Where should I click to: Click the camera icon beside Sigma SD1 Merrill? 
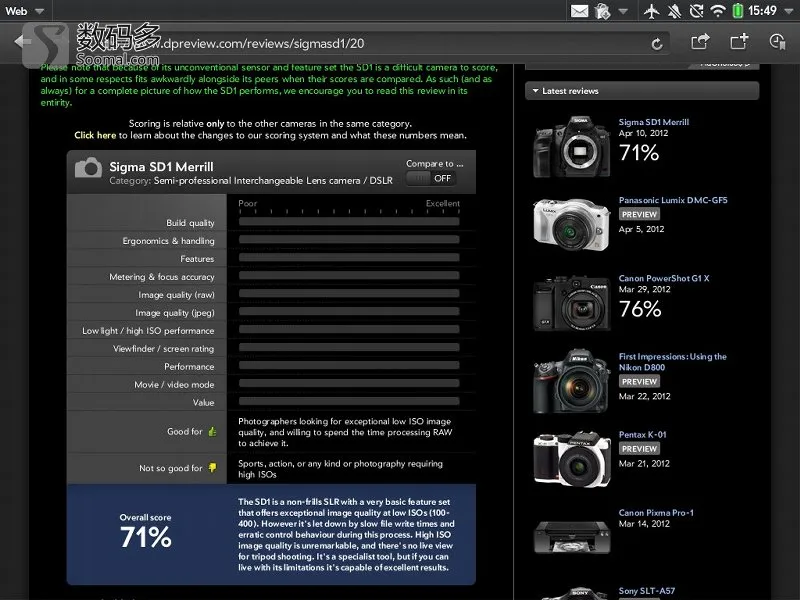(88, 167)
